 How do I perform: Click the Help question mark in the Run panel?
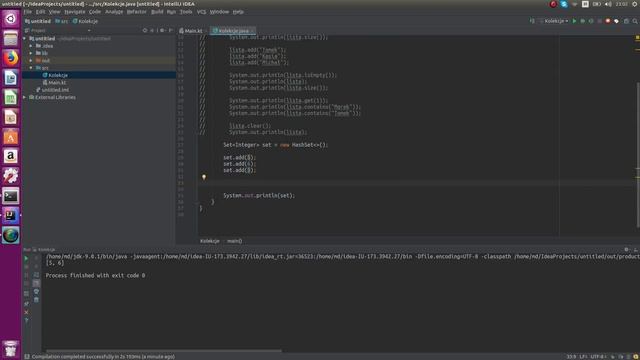[x=26, y=321]
